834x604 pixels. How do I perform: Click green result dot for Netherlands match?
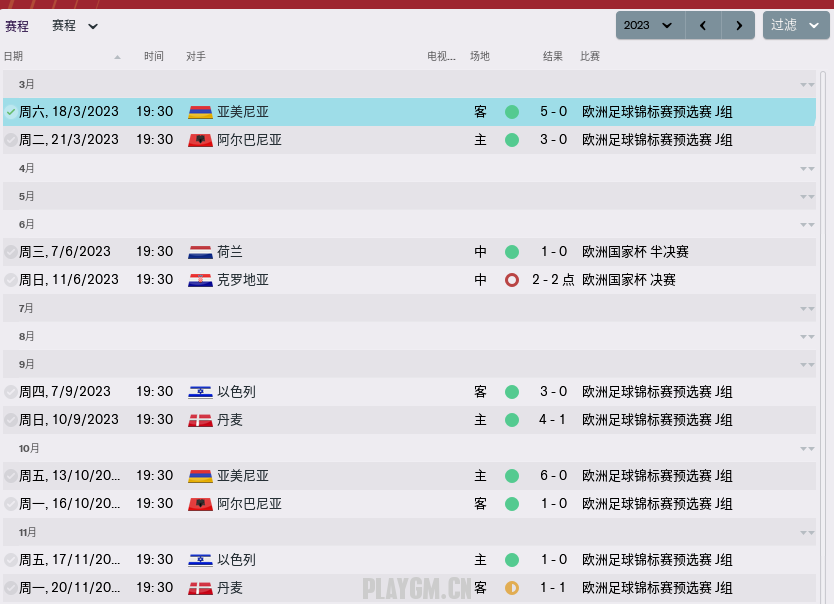point(512,252)
